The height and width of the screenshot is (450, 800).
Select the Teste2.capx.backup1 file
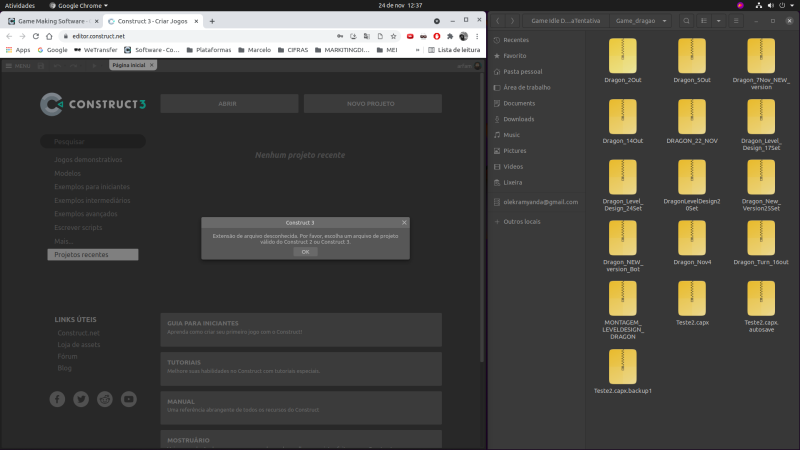click(622, 371)
